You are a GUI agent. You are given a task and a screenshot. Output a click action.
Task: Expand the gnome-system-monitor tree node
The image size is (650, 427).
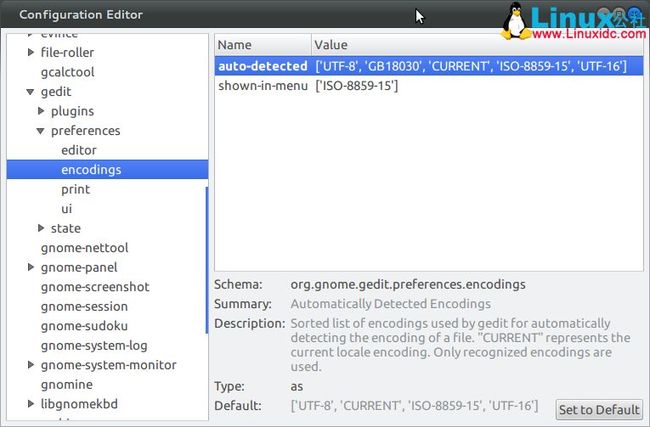tap(30, 365)
